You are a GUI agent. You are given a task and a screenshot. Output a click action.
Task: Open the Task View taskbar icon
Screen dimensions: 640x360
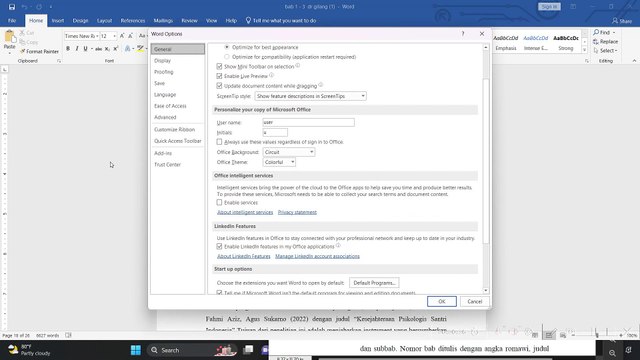click(248, 350)
